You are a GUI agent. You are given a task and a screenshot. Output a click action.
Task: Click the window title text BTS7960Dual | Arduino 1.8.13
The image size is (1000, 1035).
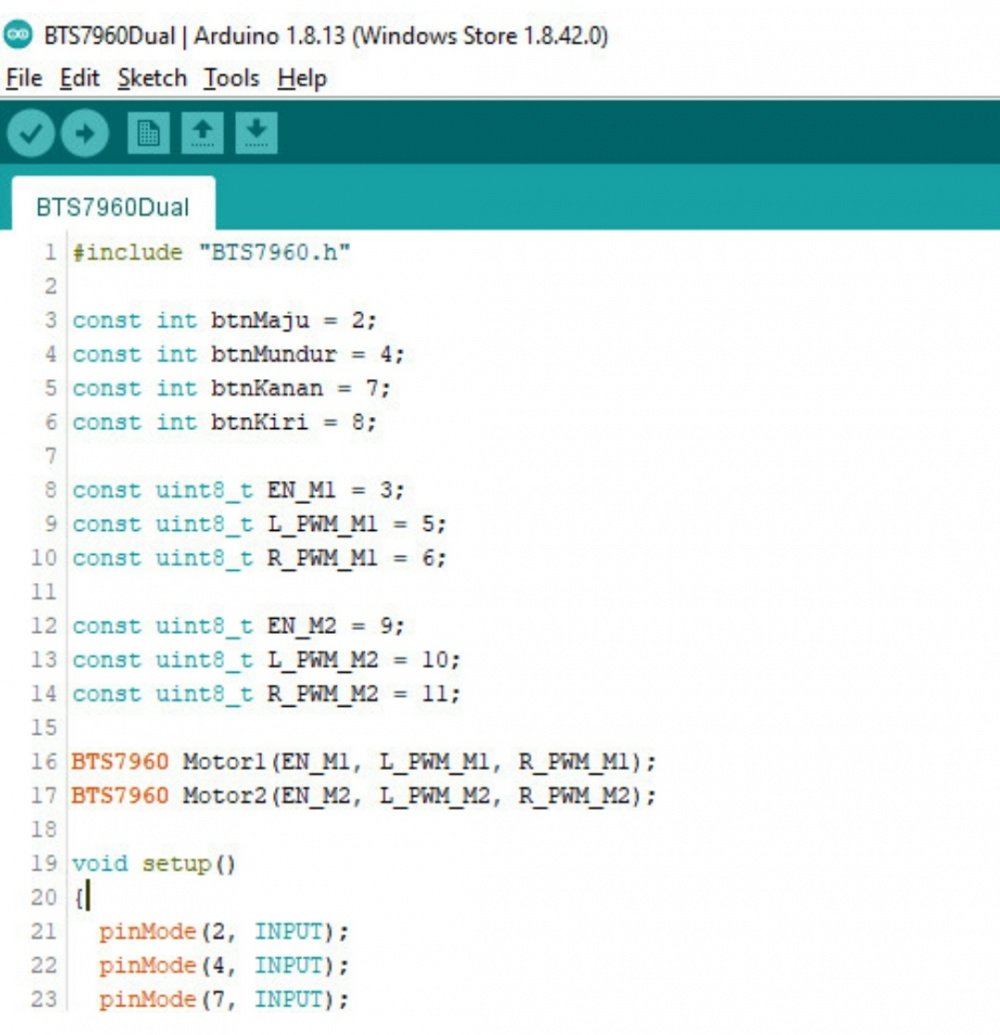pos(194,35)
